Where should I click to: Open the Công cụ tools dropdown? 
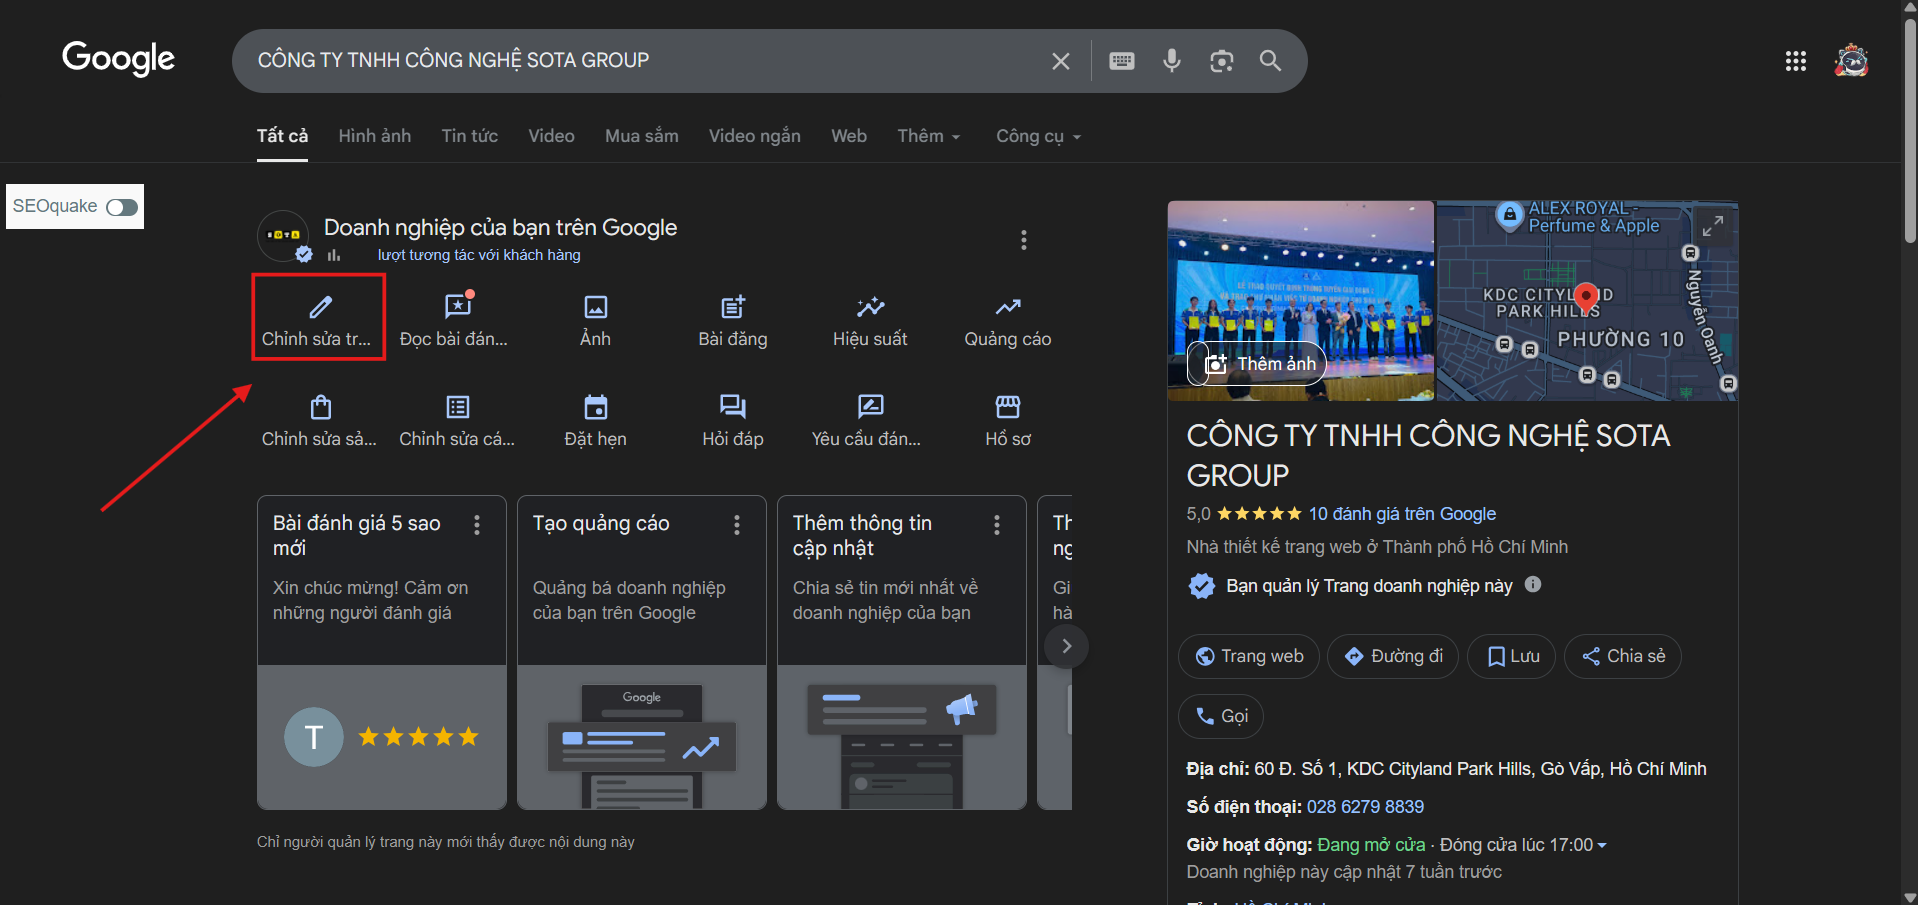(x=1038, y=136)
